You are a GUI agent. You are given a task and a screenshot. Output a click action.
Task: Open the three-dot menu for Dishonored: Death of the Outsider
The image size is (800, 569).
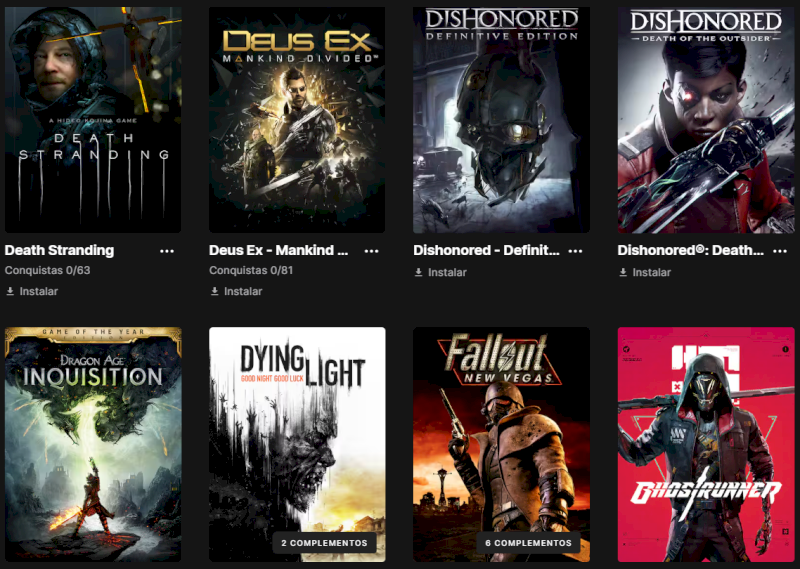point(780,251)
